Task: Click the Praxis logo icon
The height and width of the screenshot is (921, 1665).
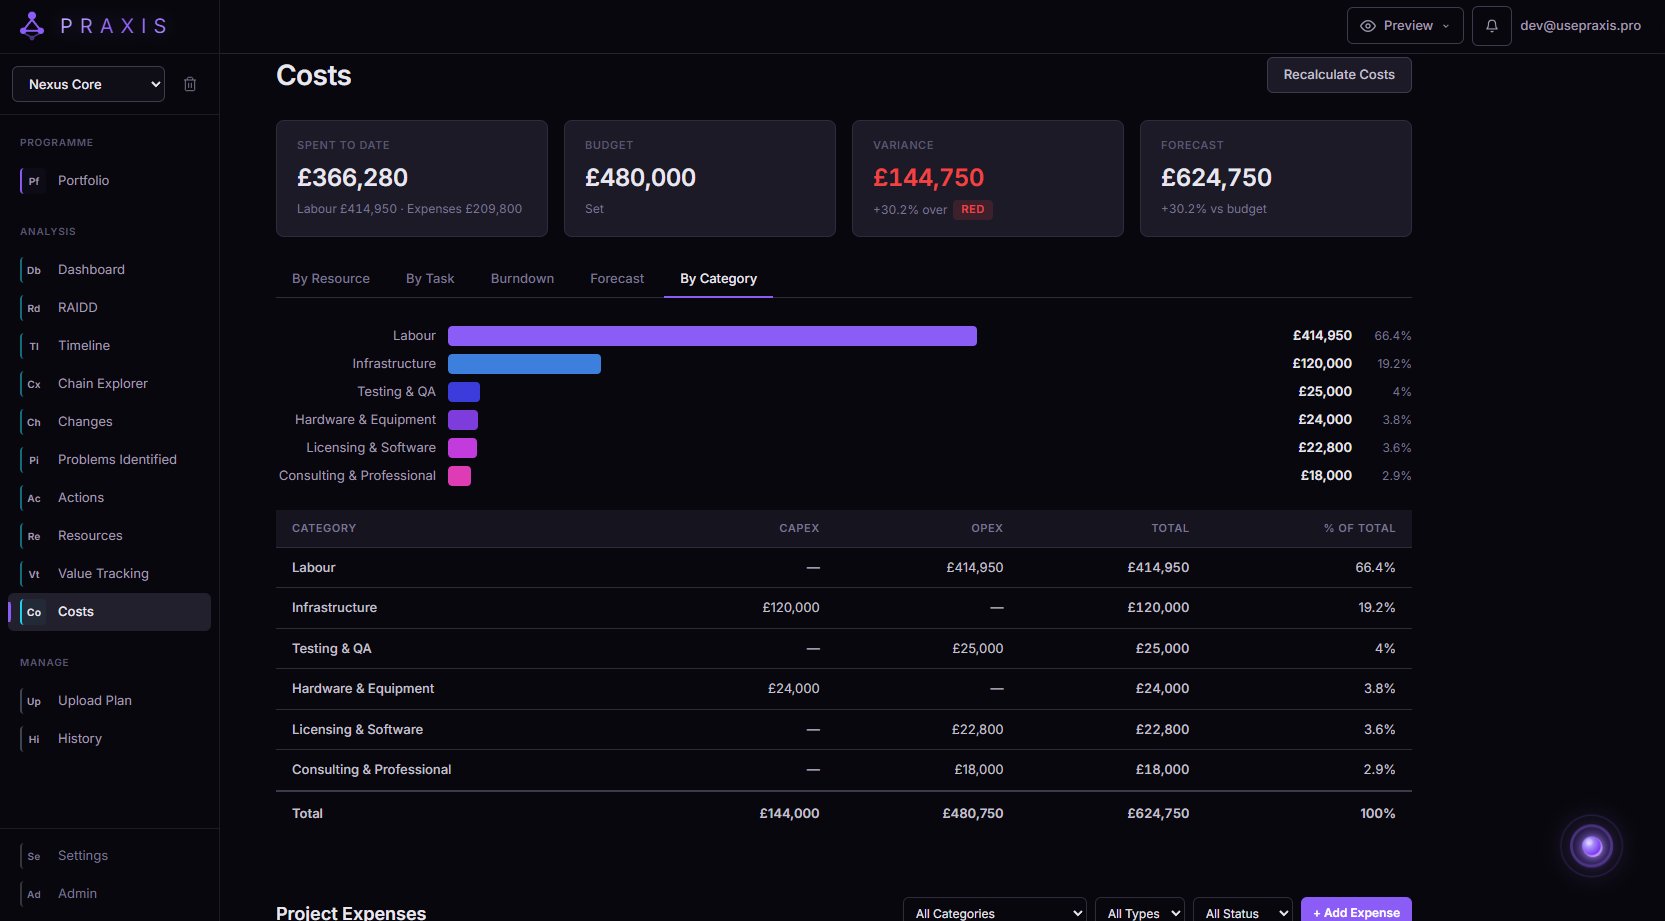Action: click(x=32, y=26)
